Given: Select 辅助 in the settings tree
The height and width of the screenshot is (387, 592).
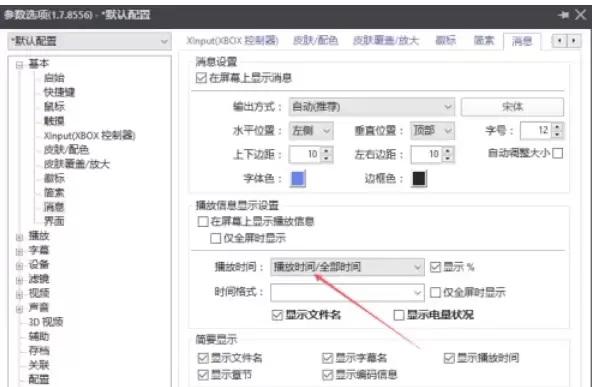Looking at the screenshot, I should tap(39, 336).
